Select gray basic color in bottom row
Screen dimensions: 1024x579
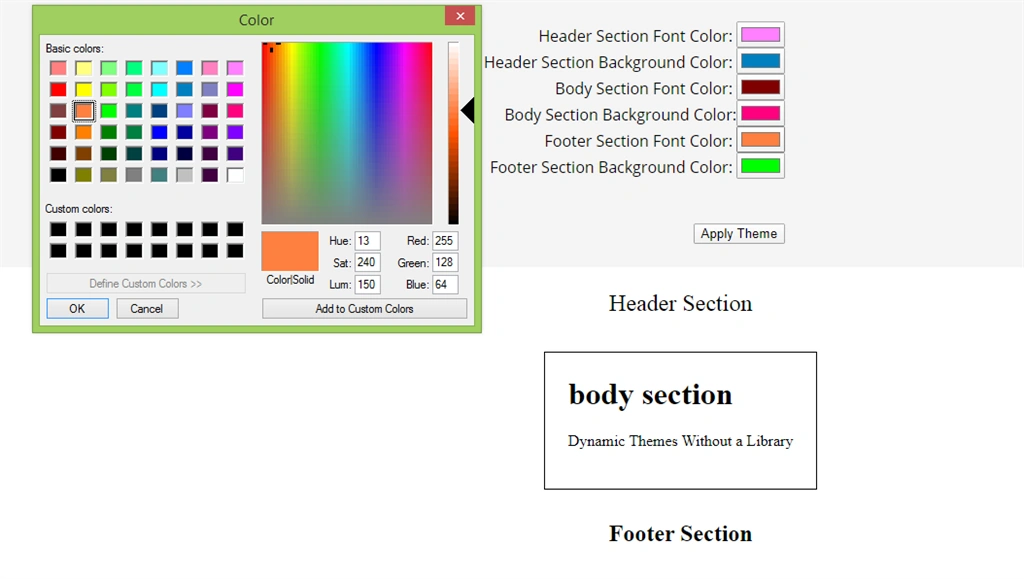(134, 175)
